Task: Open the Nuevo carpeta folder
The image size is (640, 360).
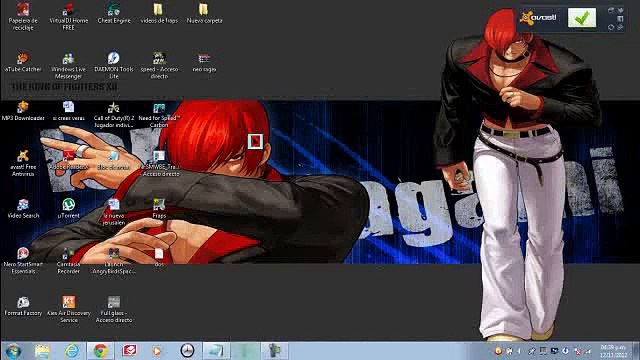Action: click(x=204, y=13)
